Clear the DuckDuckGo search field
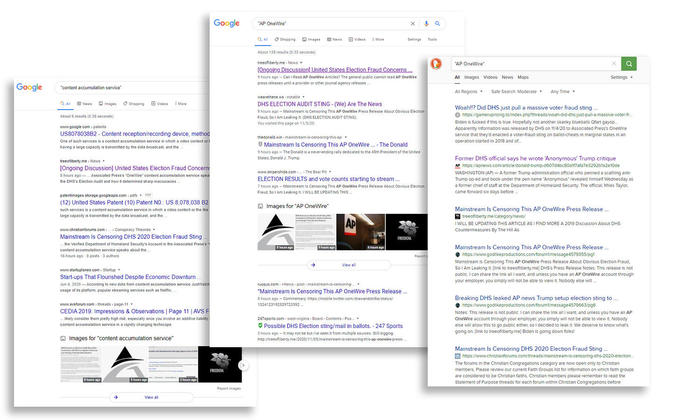 click(x=614, y=64)
